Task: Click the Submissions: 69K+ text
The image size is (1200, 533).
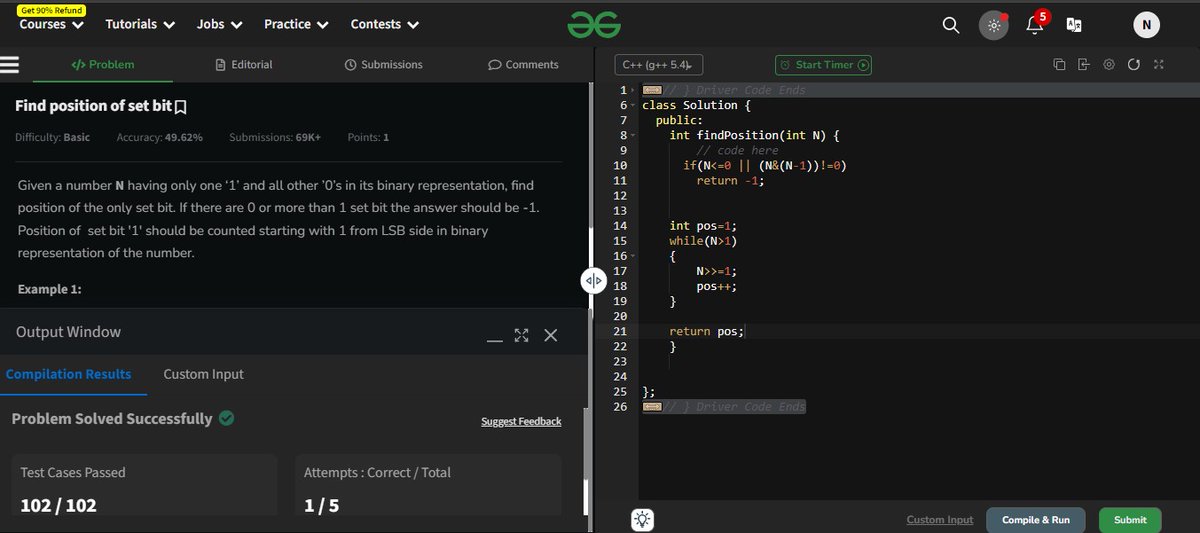Action: coord(275,137)
